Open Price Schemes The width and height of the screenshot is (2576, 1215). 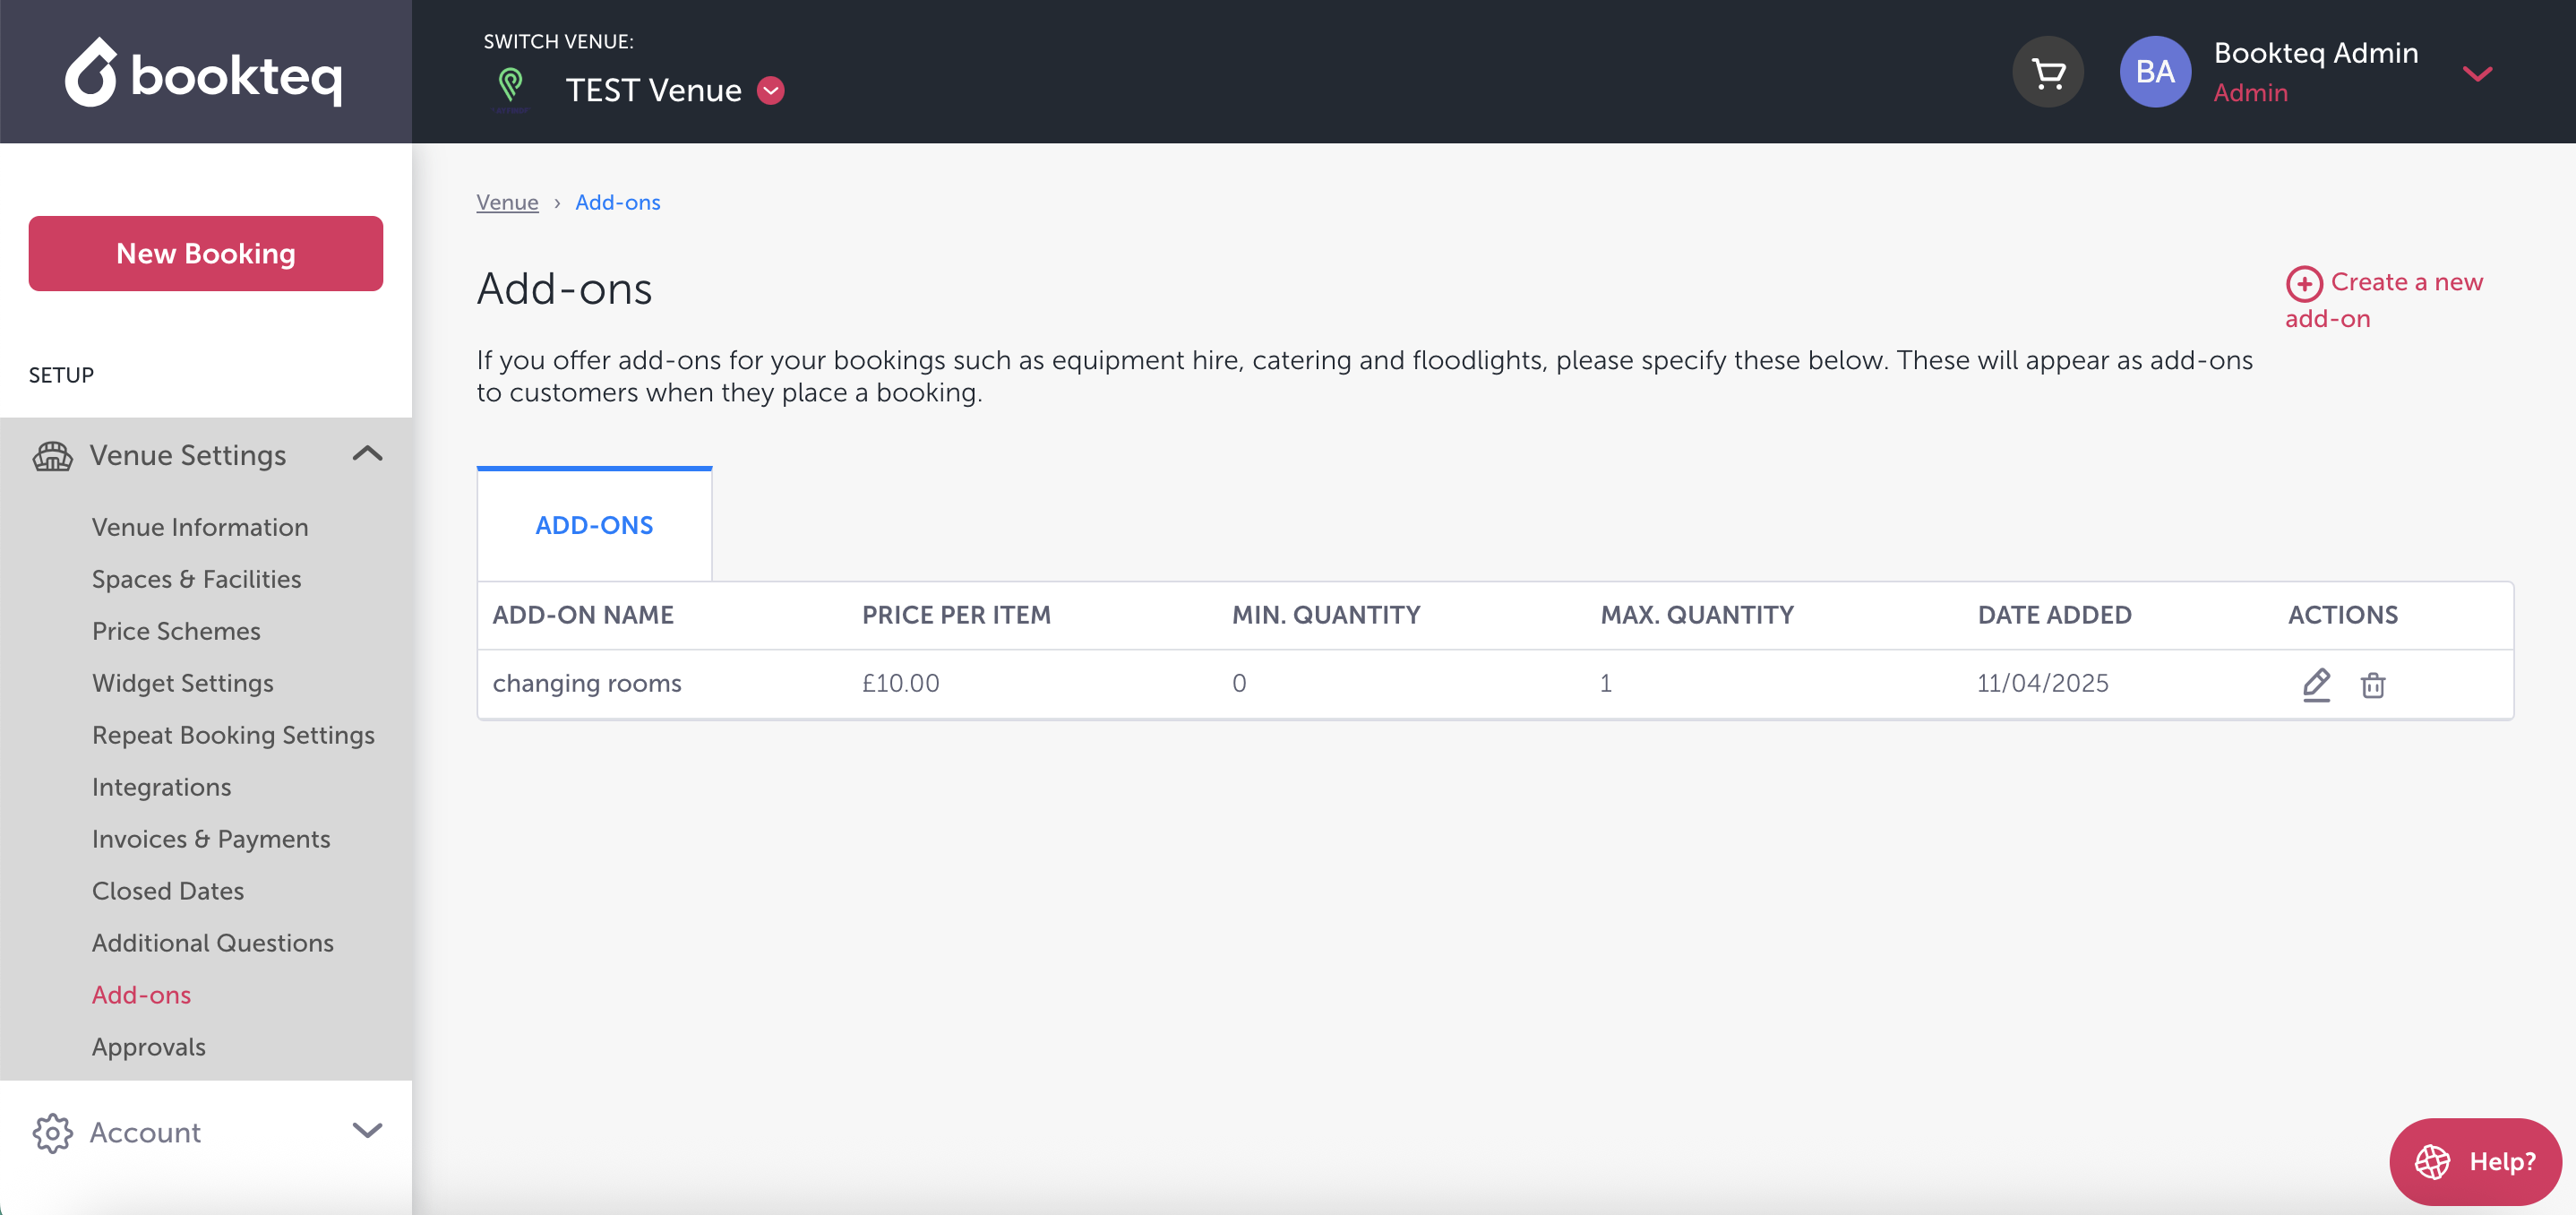coord(176,631)
